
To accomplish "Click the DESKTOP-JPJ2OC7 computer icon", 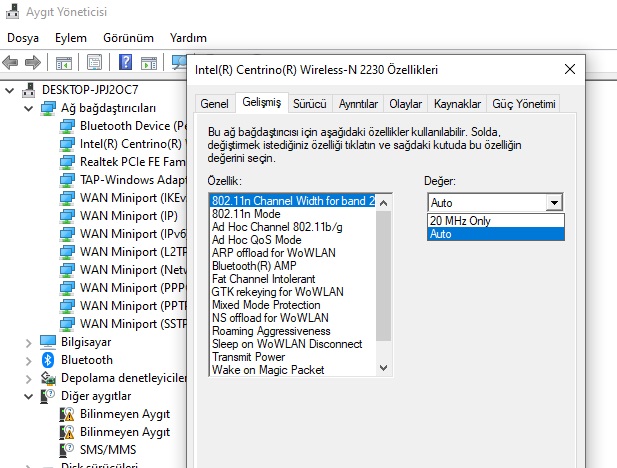I will point(28,90).
